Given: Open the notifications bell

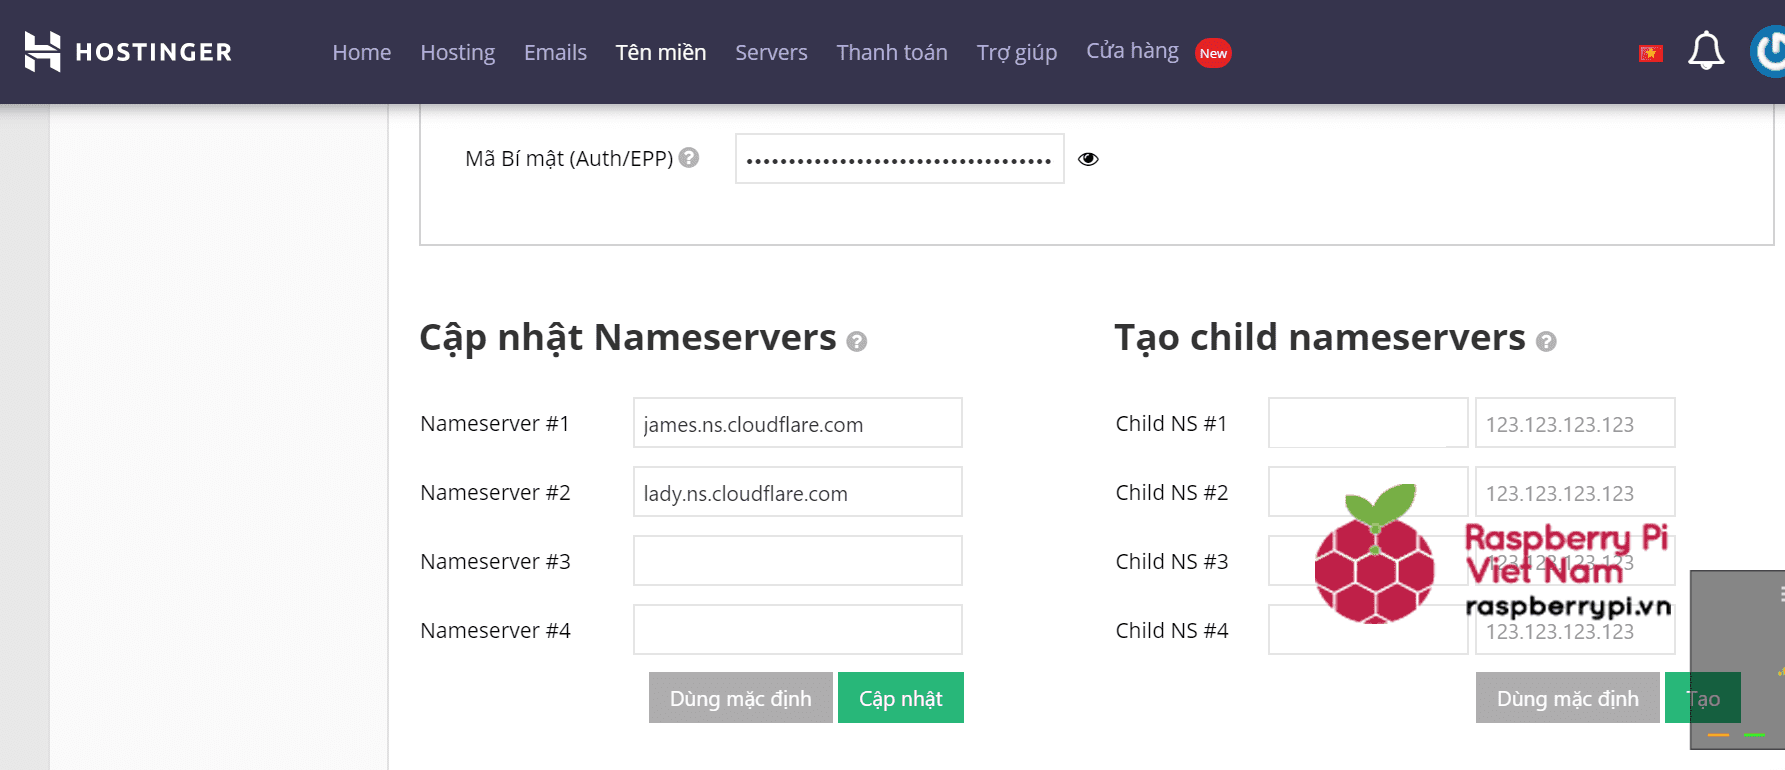Looking at the screenshot, I should (x=1705, y=52).
